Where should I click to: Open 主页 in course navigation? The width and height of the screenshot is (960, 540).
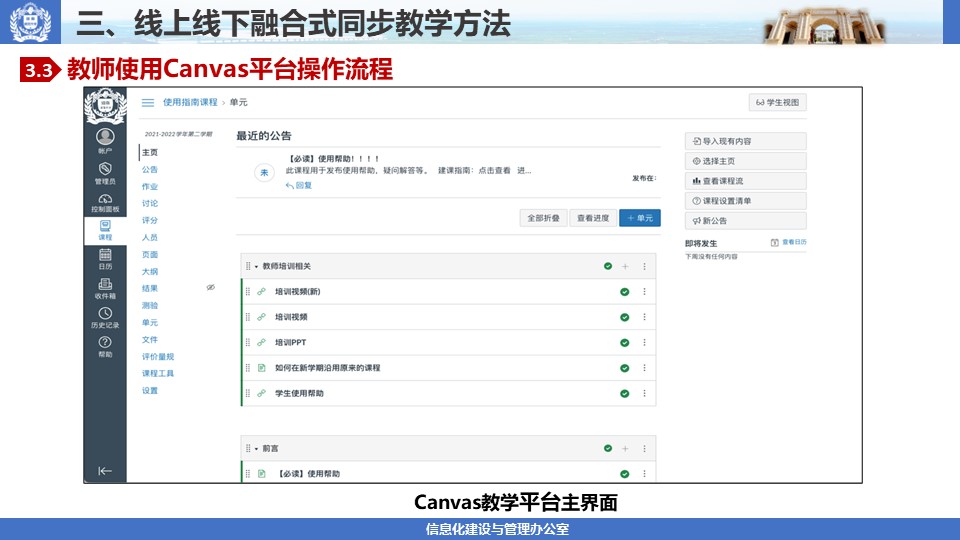point(150,152)
